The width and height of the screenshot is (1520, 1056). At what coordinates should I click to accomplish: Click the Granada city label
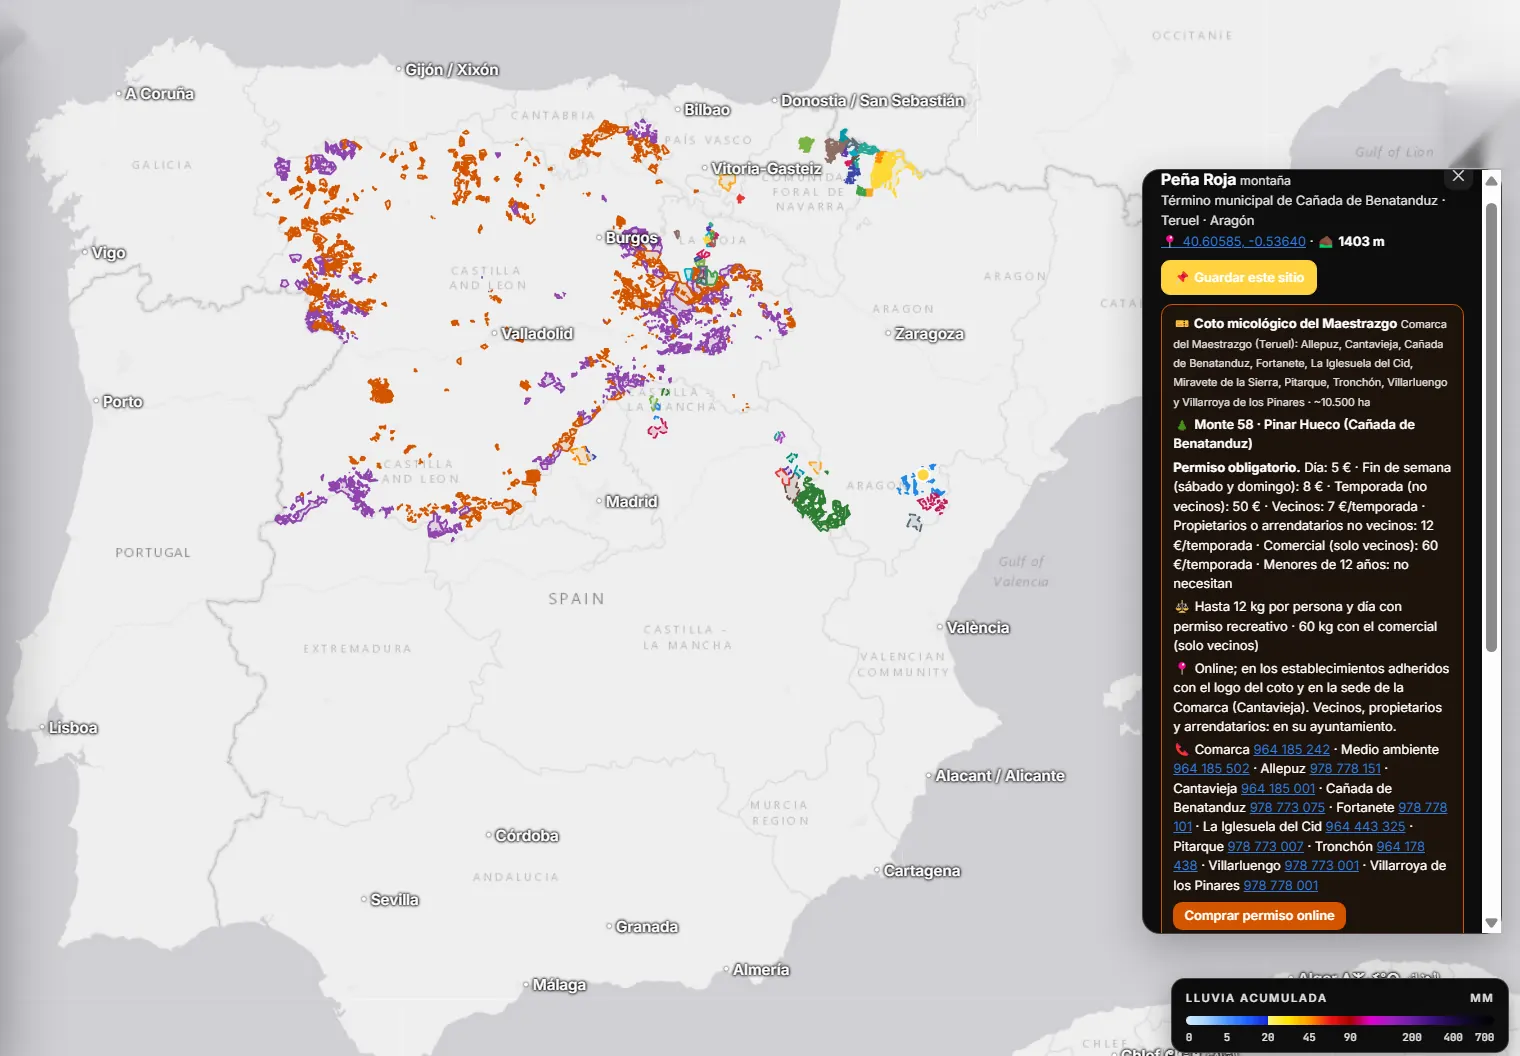[x=646, y=927]
